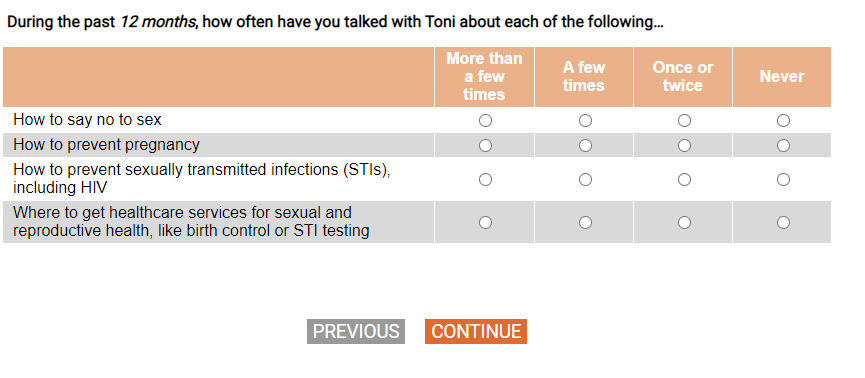Image resolution: width=865 pixels, height=378 pixels.
Task: Choose 'A few times' for how to say no to sex
Action: point(585,120)
